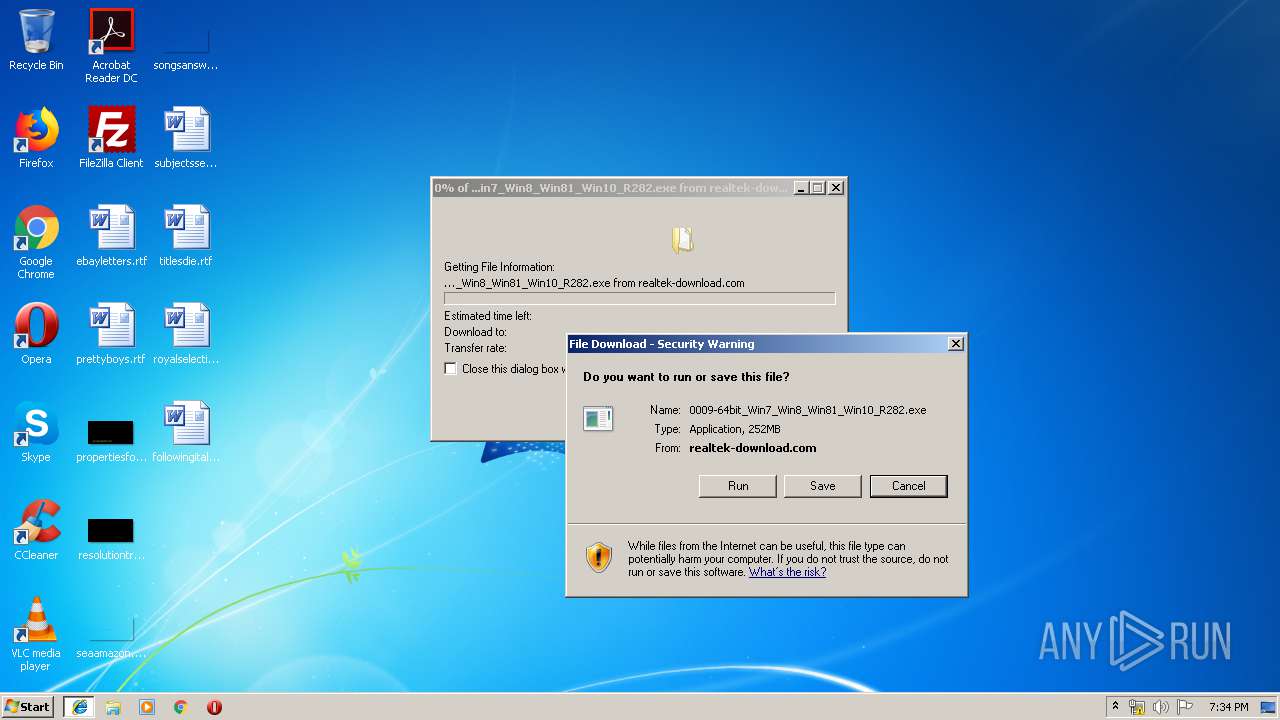
Task: Open the Recycle Bin desktop icon
Action: (36, 40)
